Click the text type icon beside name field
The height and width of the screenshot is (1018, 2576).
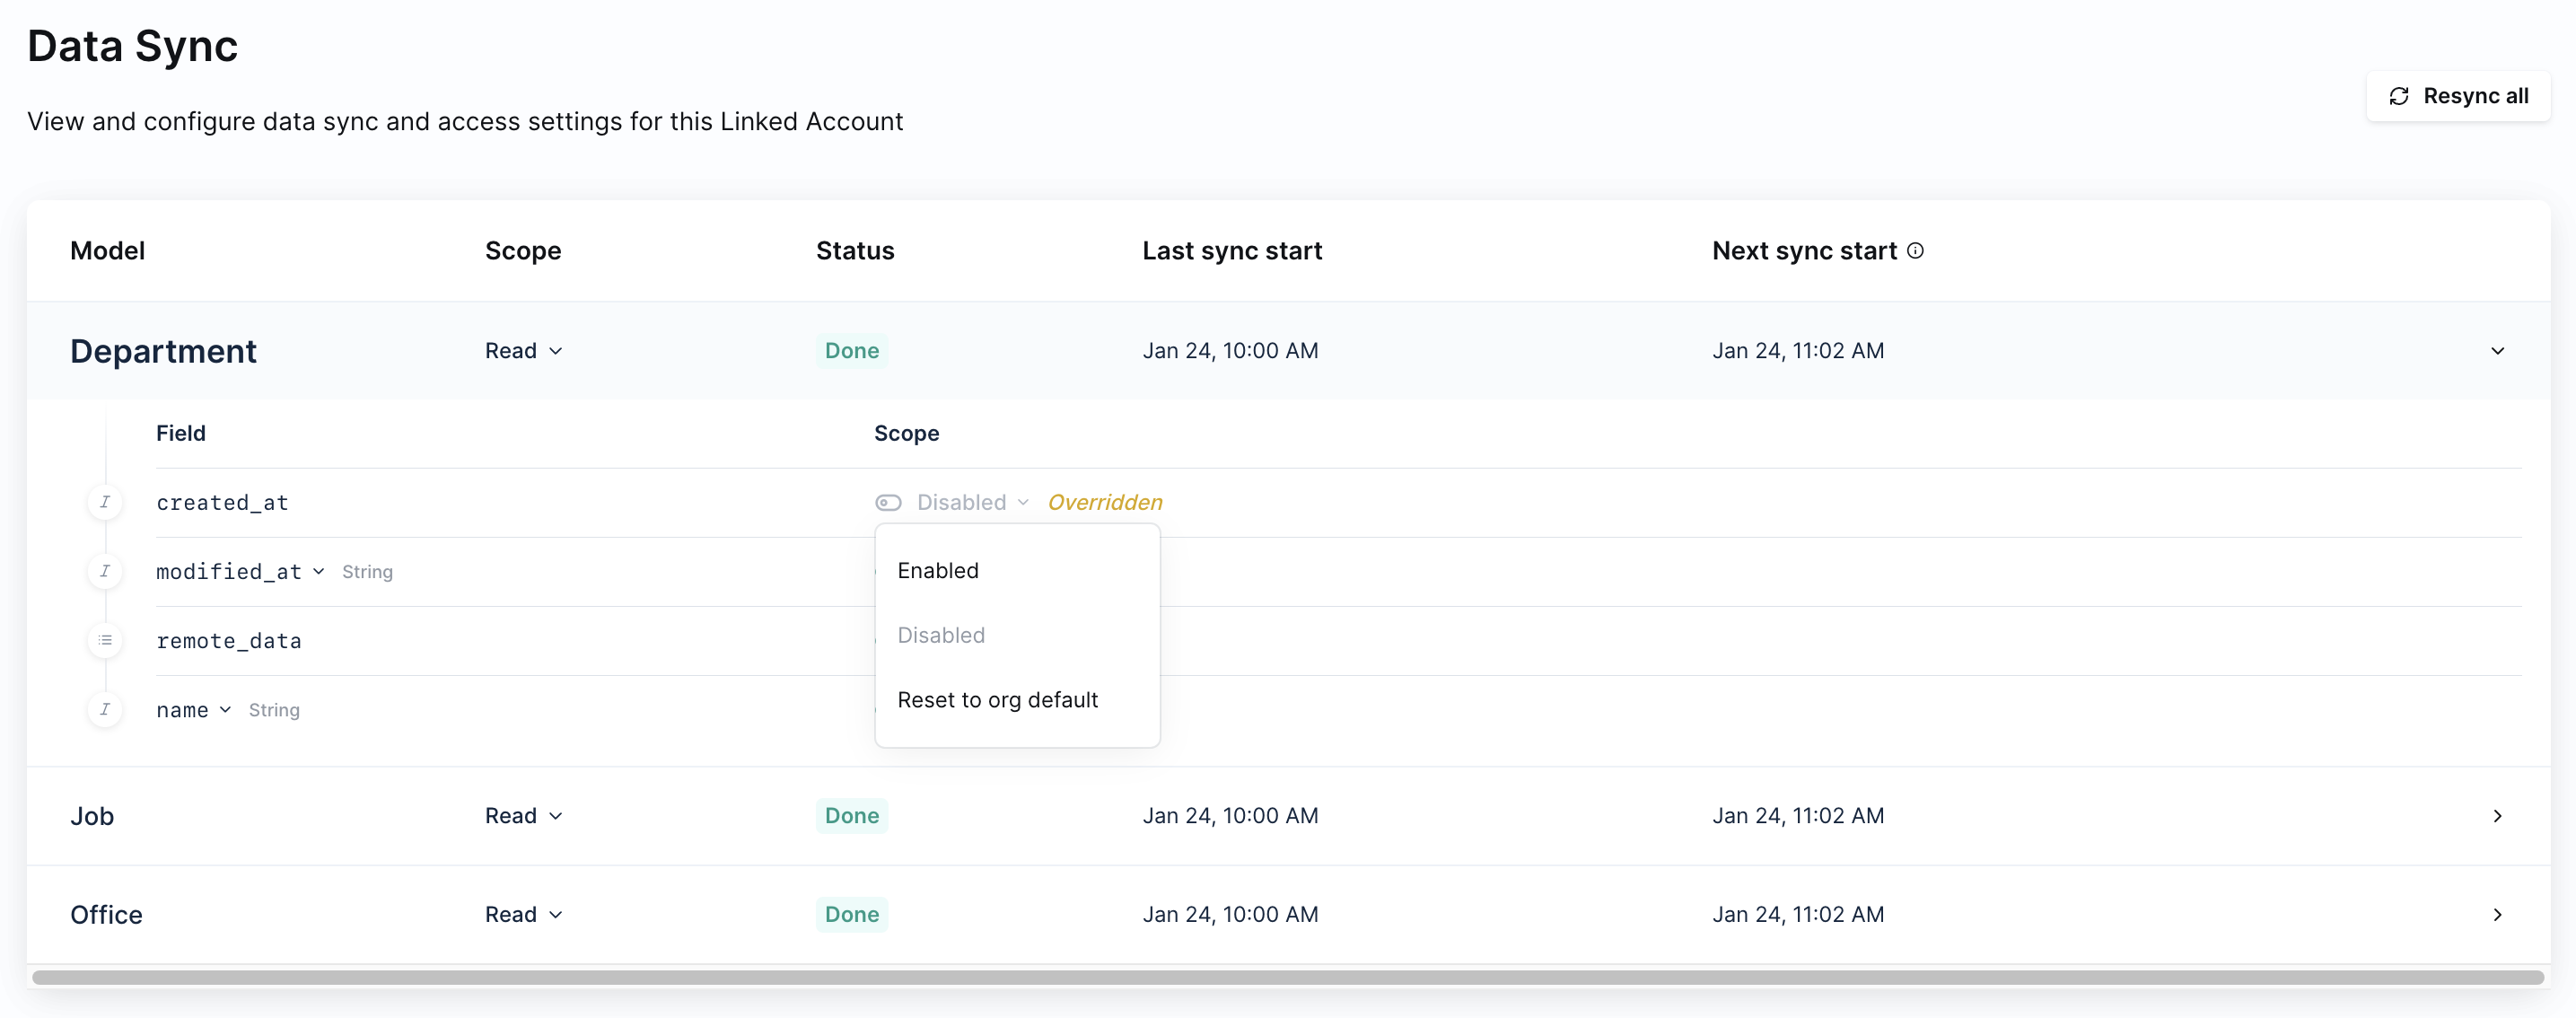pos(105,709)
